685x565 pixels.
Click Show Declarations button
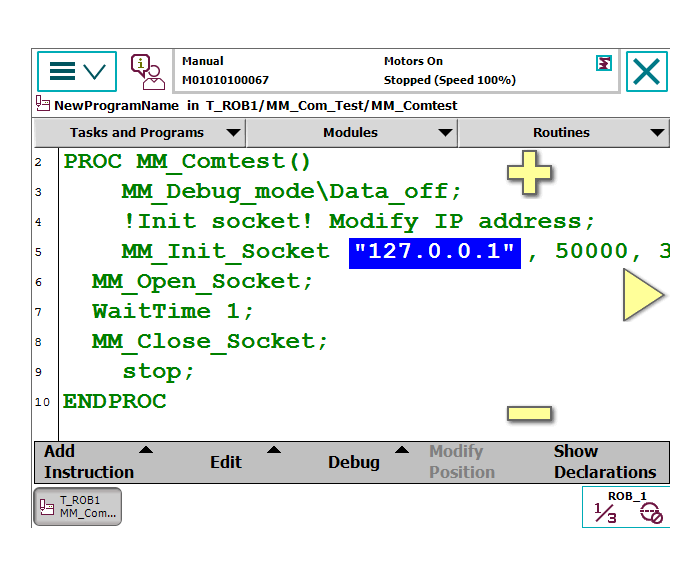(x=605, y=462)
